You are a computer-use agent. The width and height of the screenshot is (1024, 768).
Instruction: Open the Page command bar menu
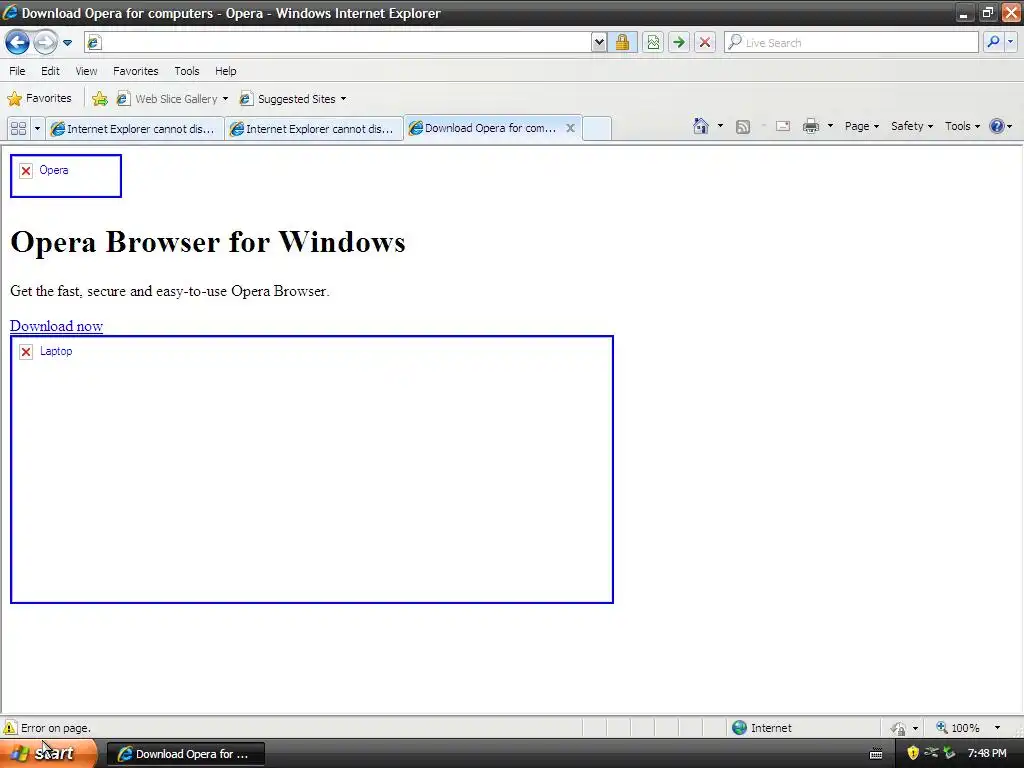(x=861, y=126)
